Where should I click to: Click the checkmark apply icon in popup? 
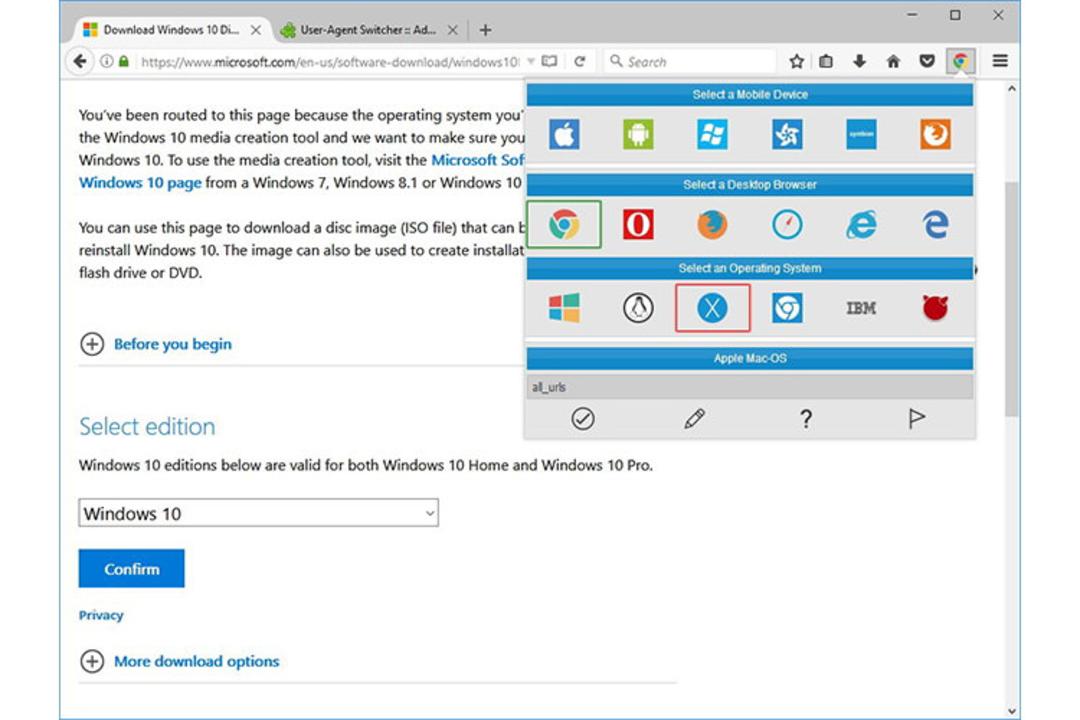tap(583, 418)
